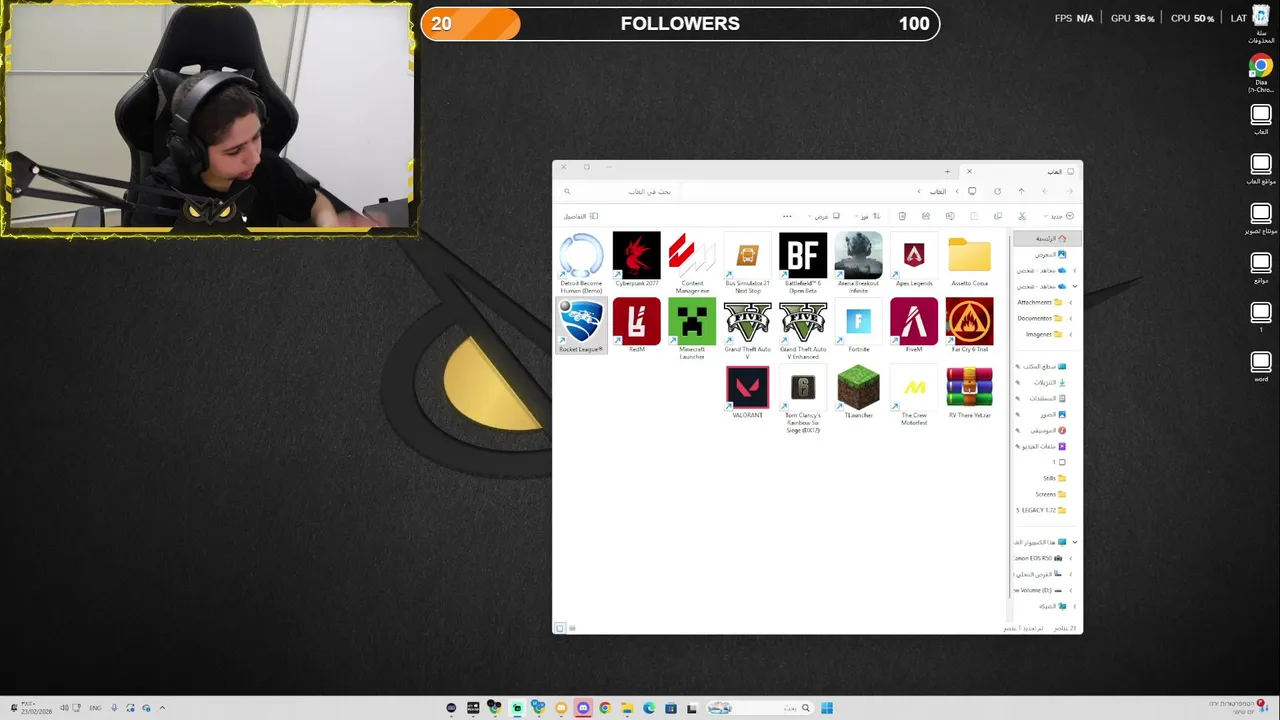Click the ENG language indicator in taskbar
This screenshot has height=720, width=1280.
point(95,708)
